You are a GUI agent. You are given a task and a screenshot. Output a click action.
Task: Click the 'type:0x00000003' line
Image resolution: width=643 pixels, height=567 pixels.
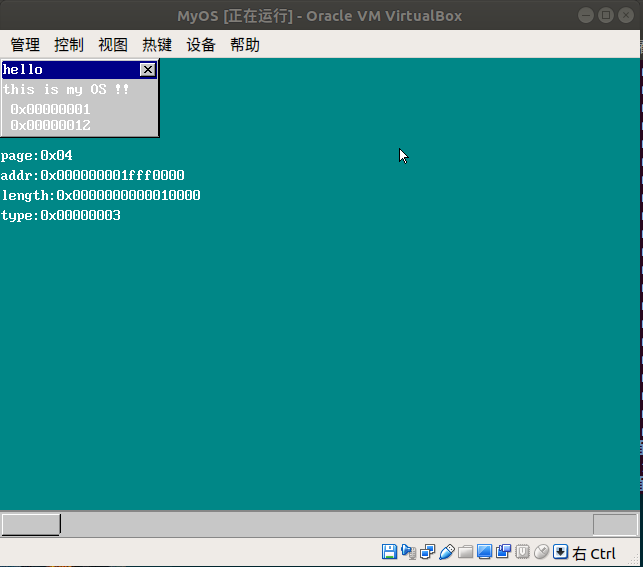(x=61, y=216)
